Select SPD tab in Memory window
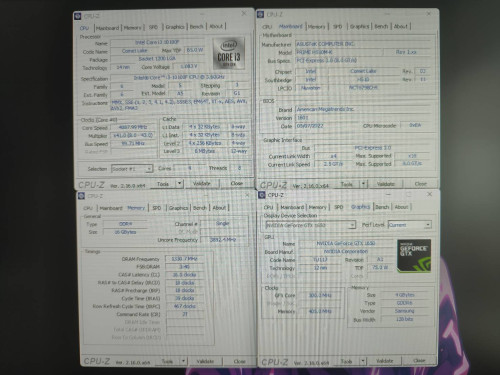The width and height of the screenshot is (500, 375). point(157,208)
